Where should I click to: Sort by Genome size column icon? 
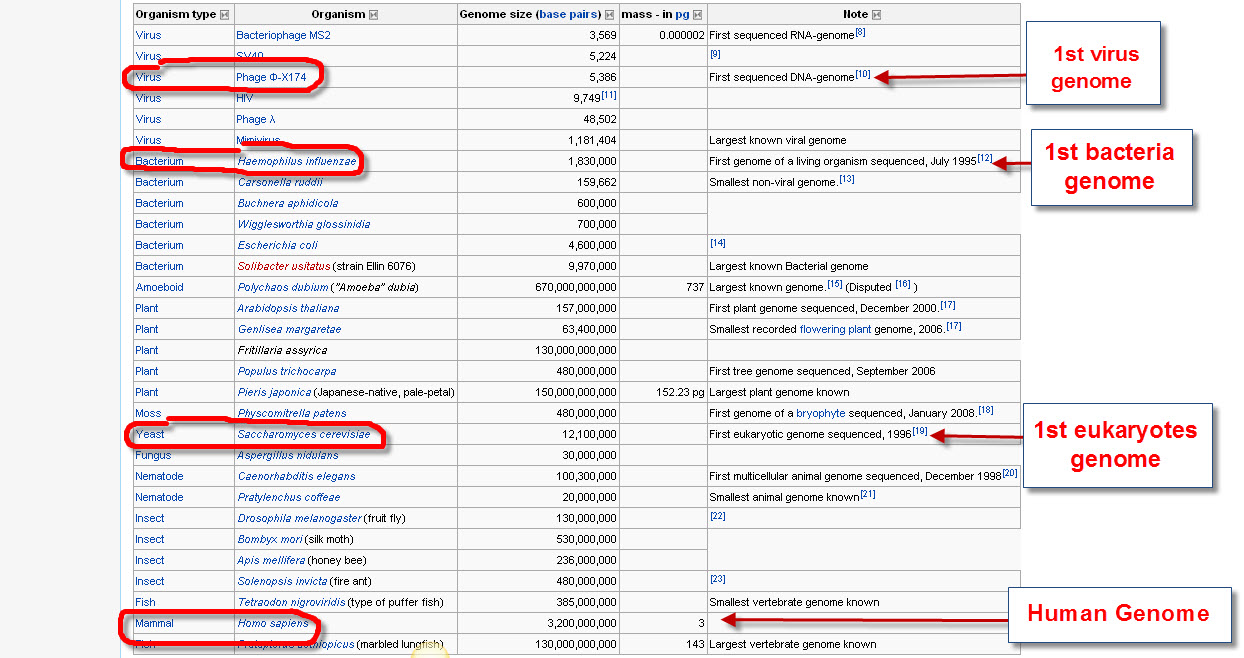pos(610,15)
